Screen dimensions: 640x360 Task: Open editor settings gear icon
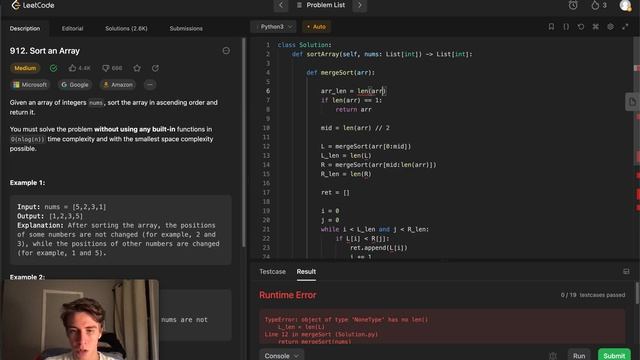610,27
